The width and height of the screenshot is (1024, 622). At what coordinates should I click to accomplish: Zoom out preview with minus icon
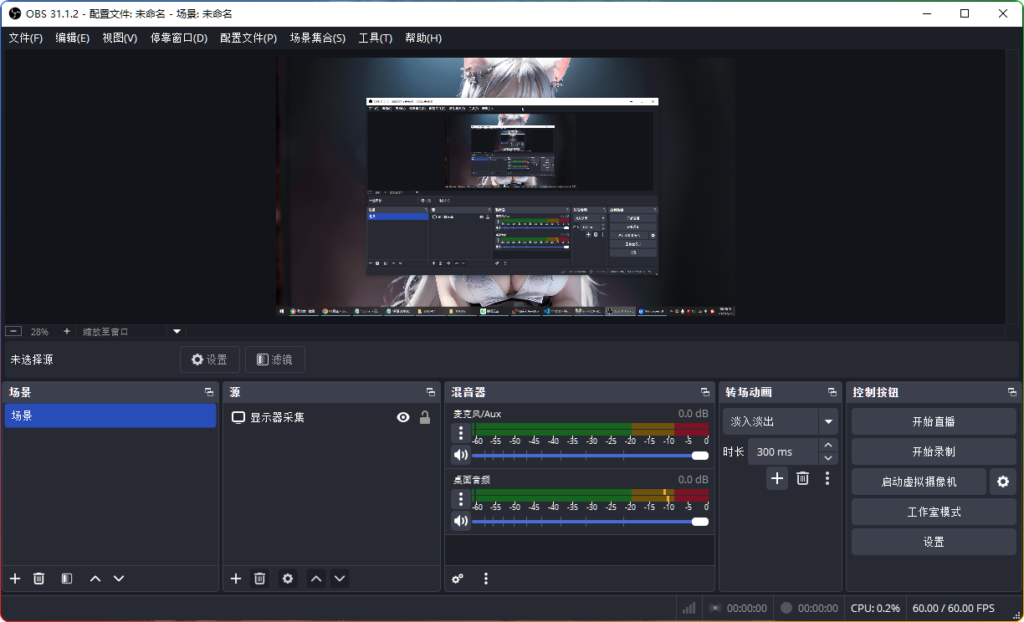(14, 331)
